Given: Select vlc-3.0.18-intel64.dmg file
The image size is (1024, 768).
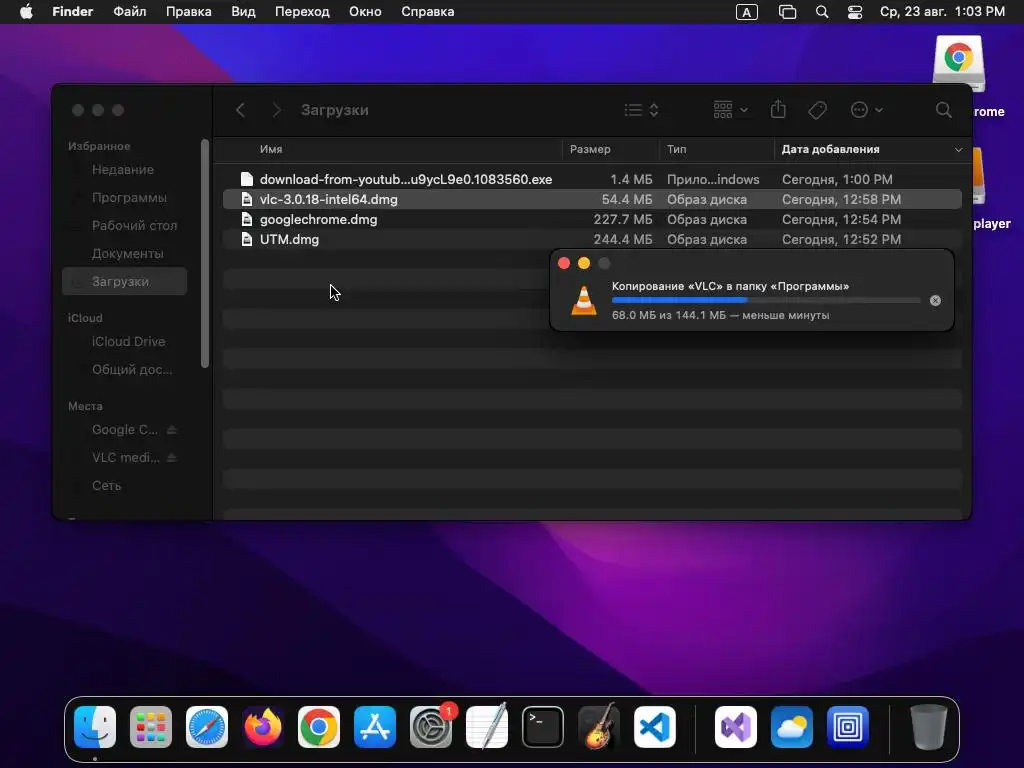Looking at the screenshot, I should point(592,199).
